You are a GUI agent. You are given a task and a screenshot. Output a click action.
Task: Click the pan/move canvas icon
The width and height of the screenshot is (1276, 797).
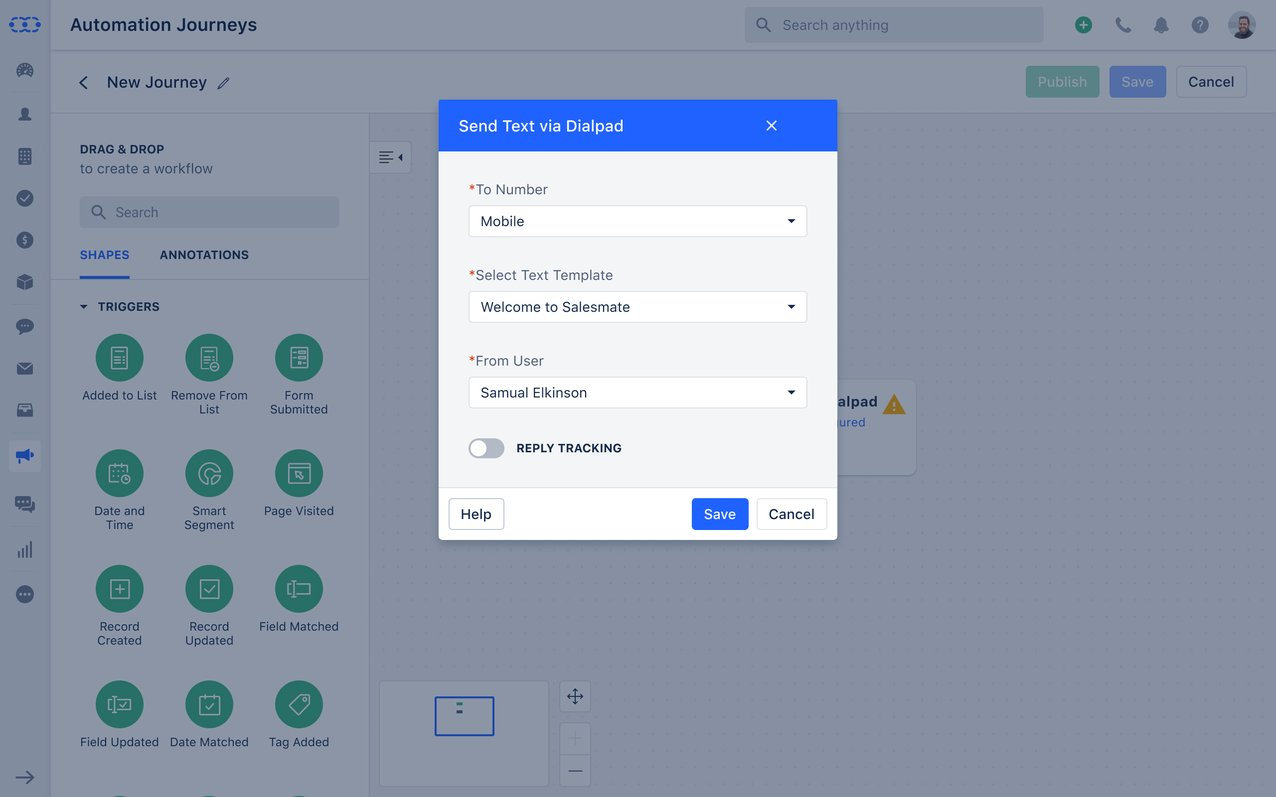click(575, 697)
